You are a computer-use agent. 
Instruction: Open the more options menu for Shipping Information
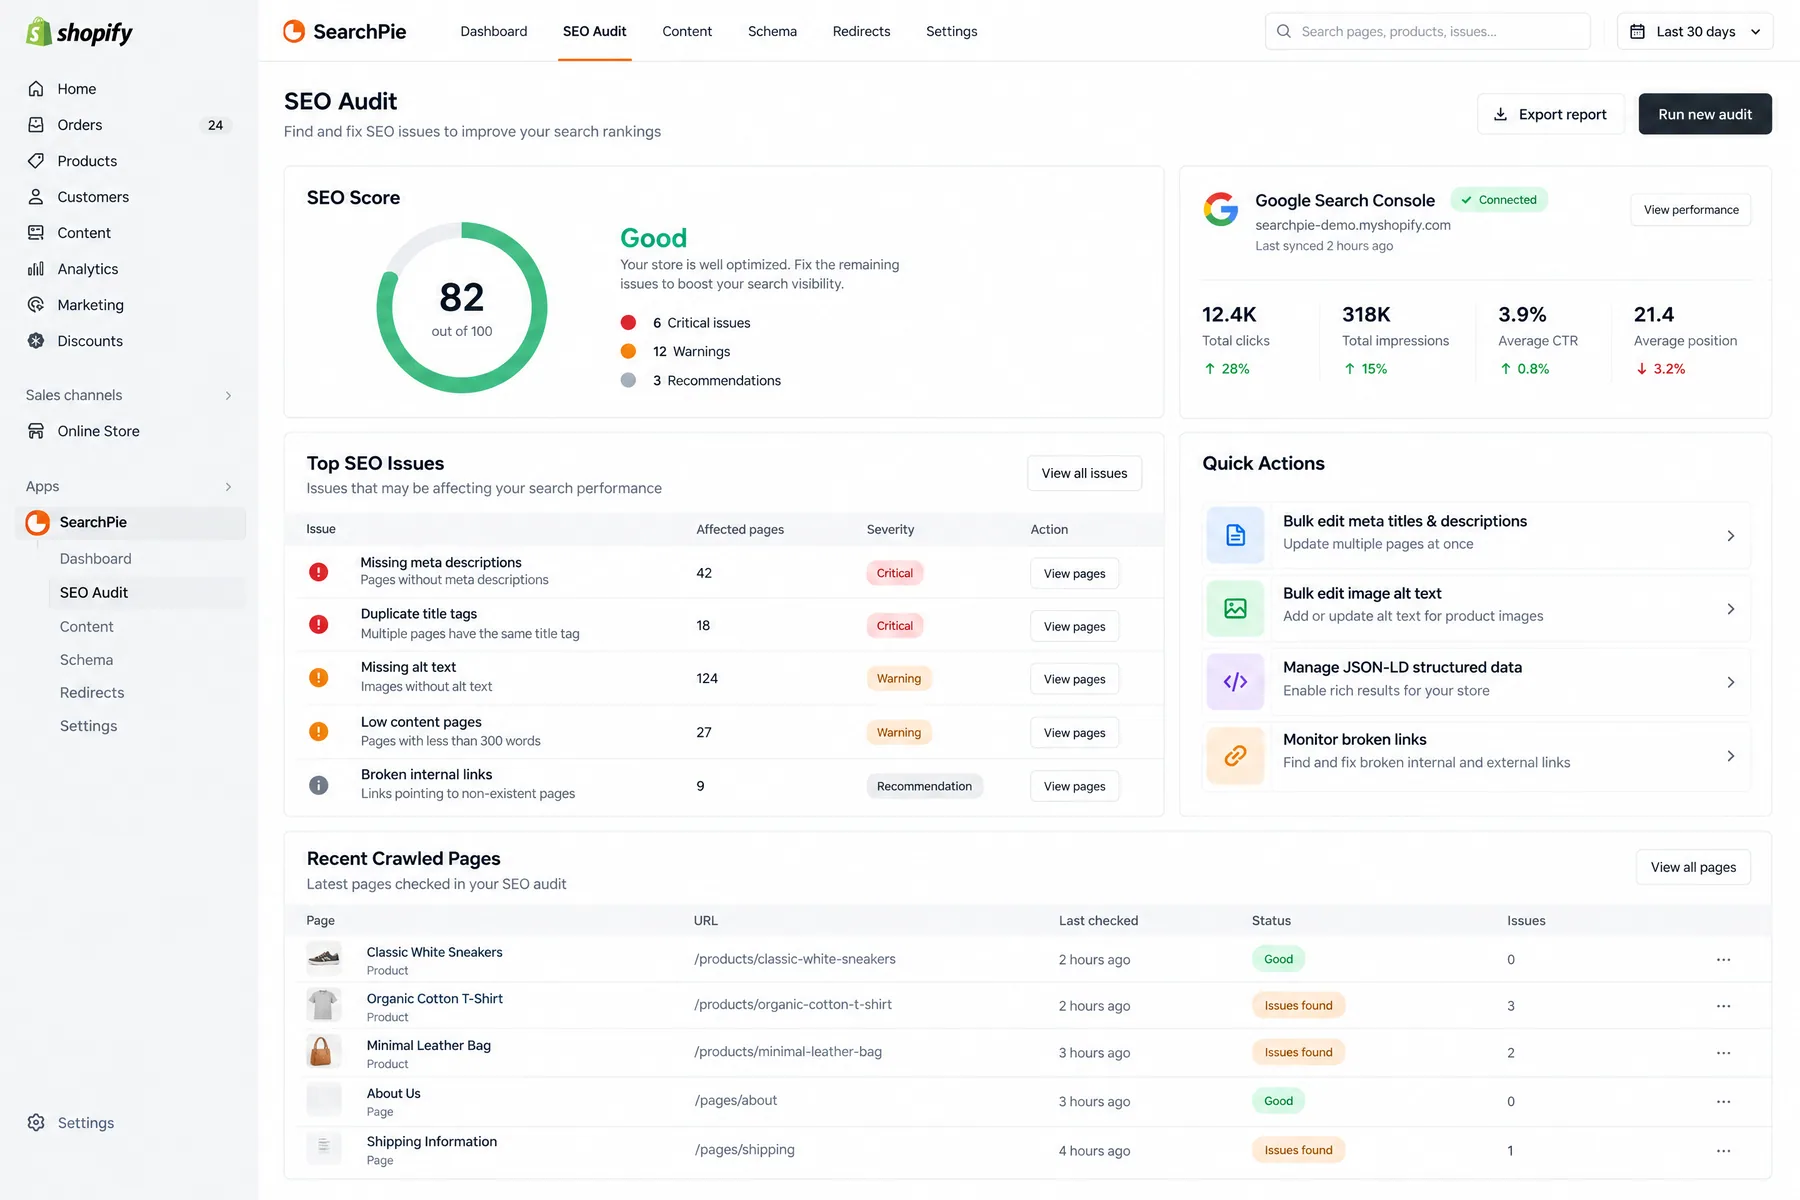tap(1724, 1151)
